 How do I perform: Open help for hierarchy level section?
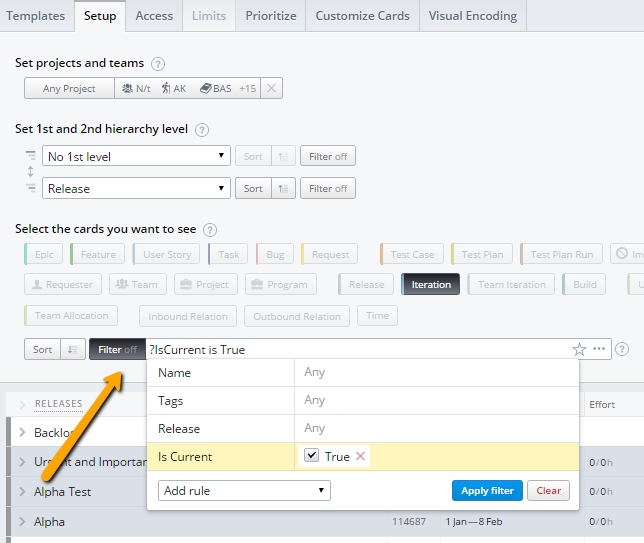202,130
